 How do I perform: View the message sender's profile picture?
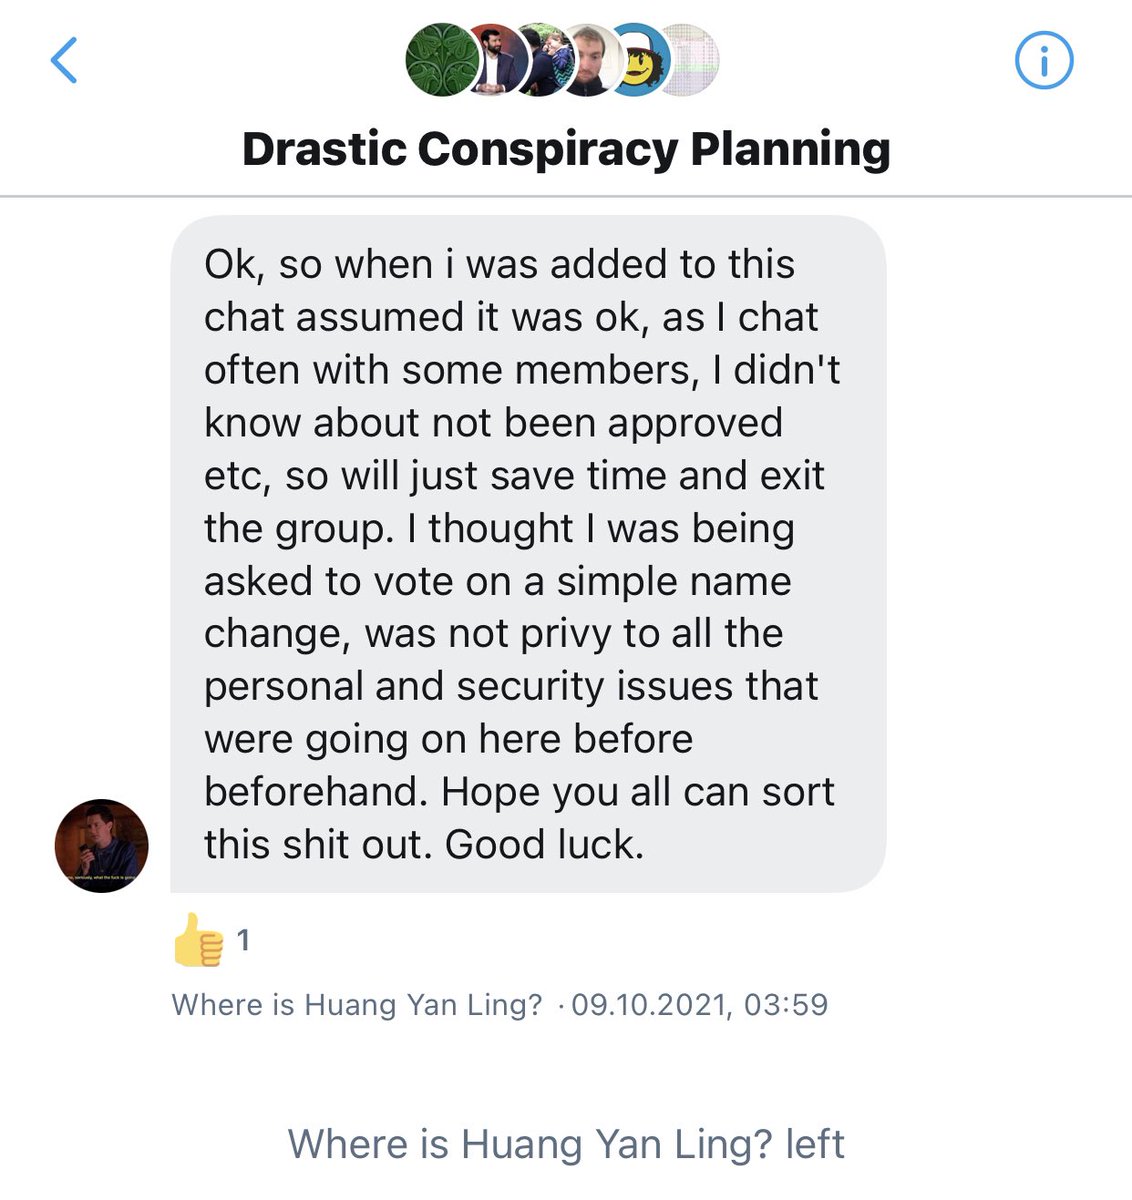(x=101, y=846)
